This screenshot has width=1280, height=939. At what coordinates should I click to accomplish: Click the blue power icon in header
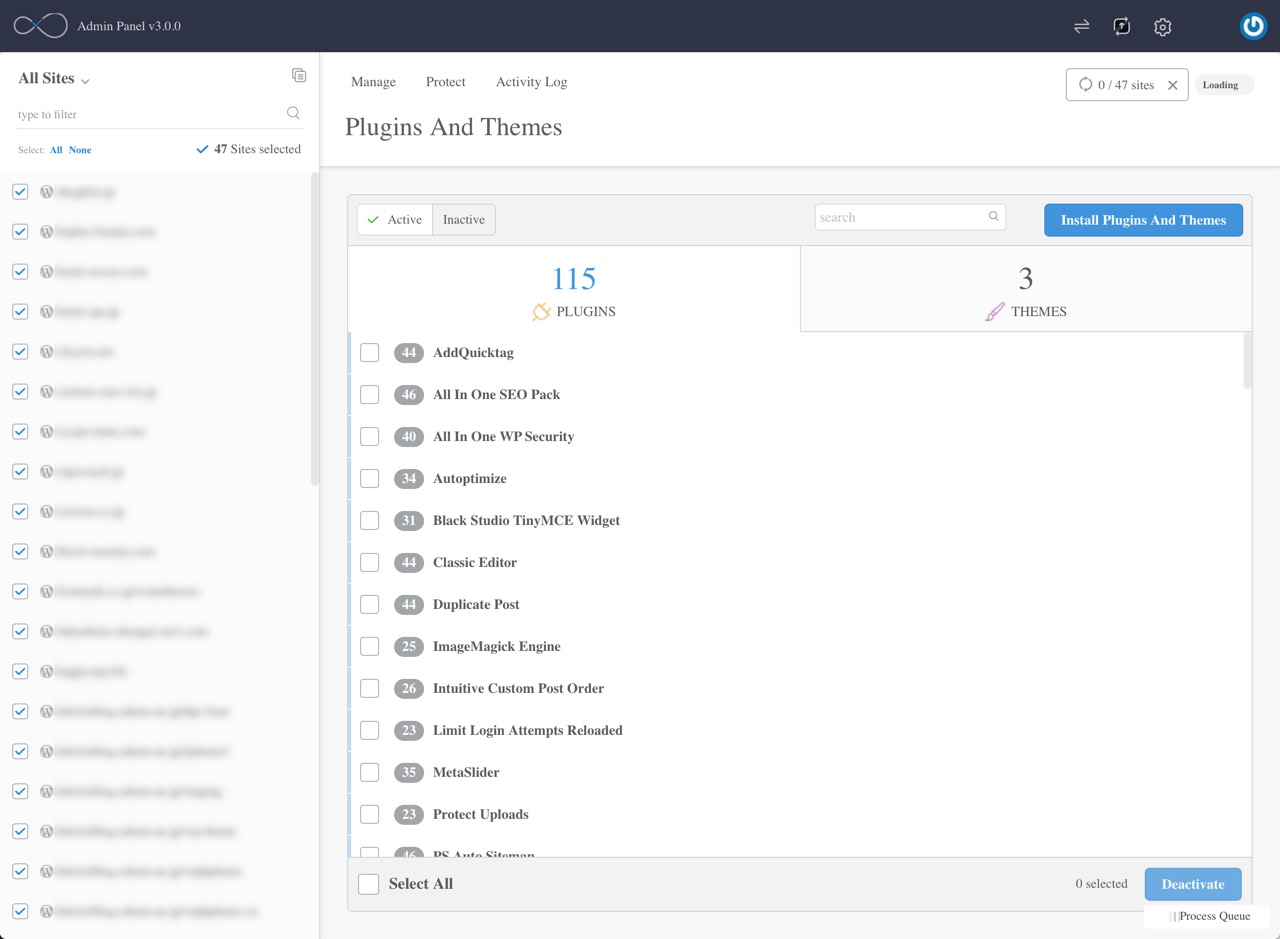pyautogui.click(x=1253, y=26)
